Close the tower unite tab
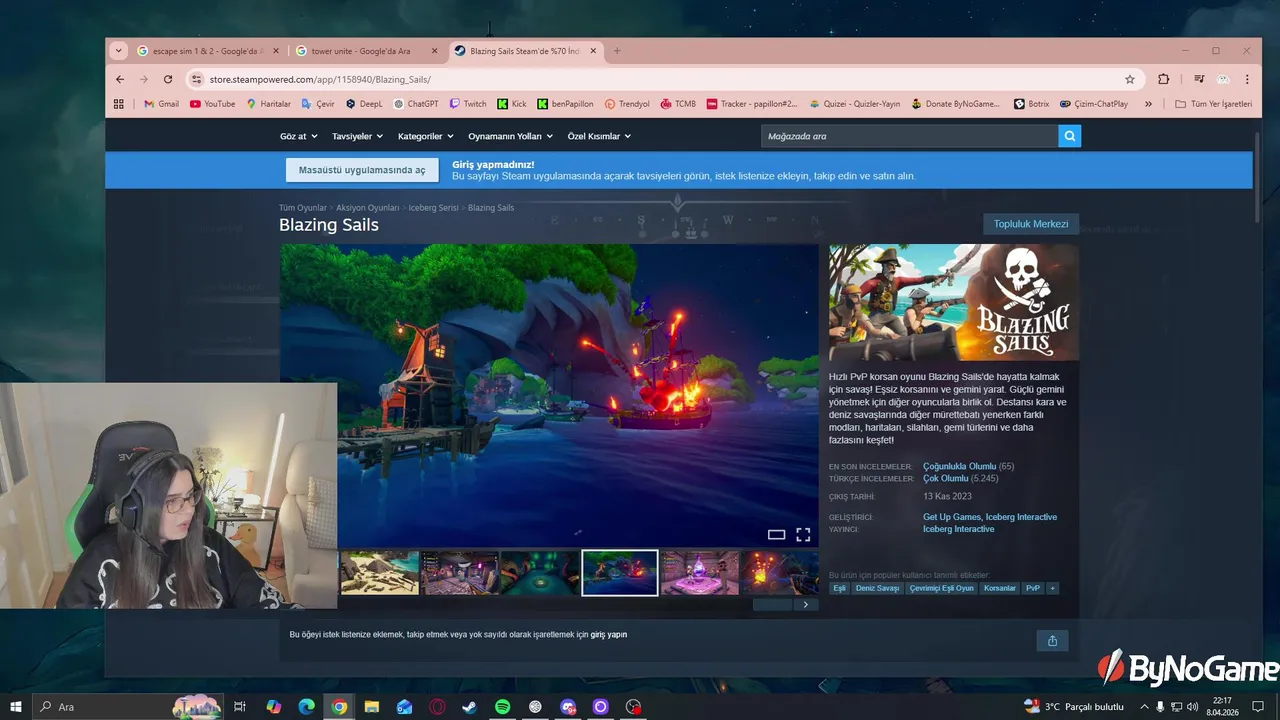The height and width of the screenshot is (720, 1280). click(x=434, y=51)
